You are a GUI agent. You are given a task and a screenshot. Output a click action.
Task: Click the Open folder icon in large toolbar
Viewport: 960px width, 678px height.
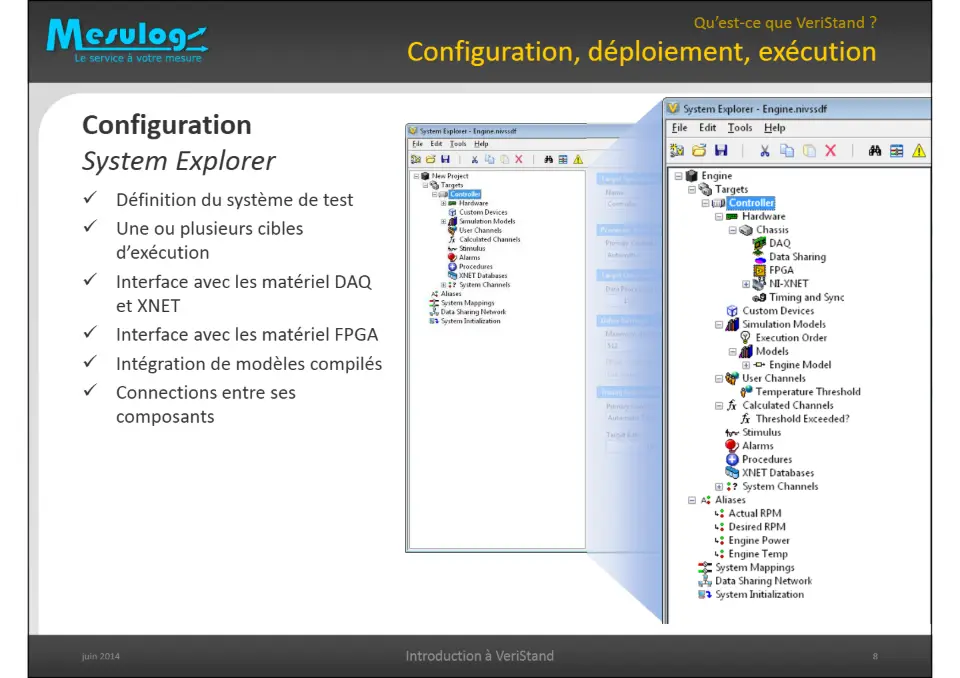tap(699, 151)
